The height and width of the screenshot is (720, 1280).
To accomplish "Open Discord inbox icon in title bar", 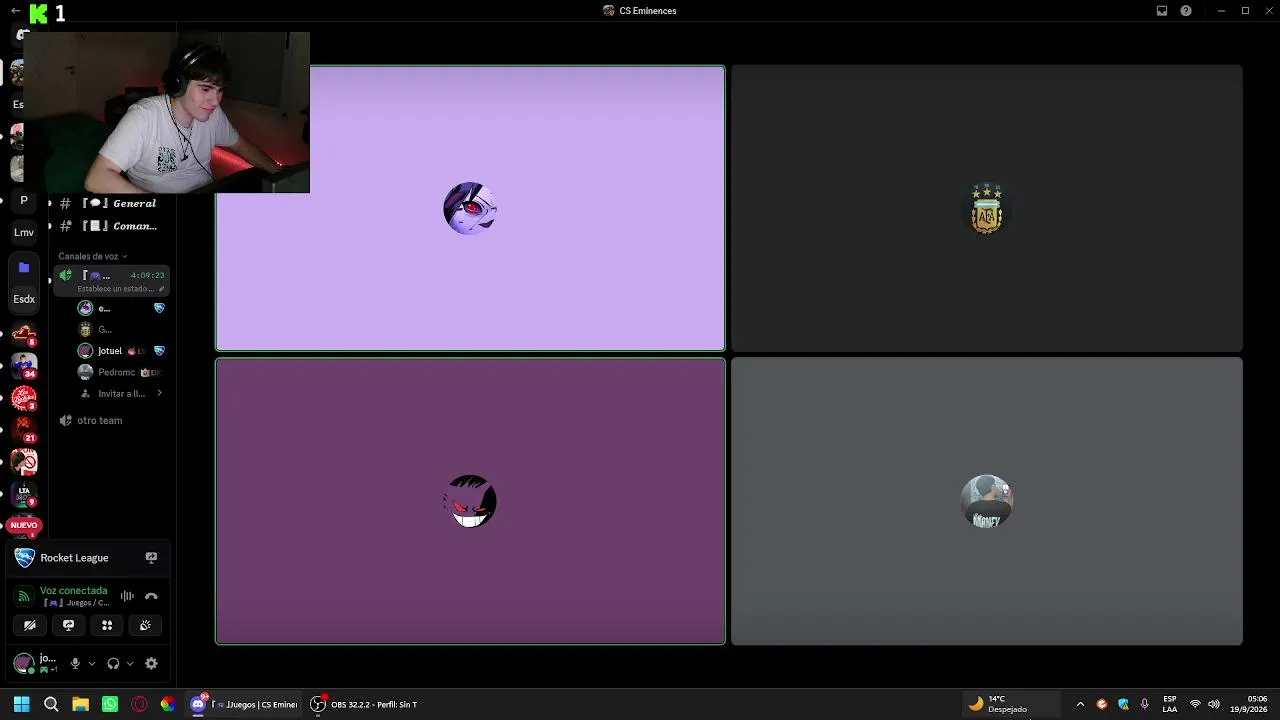I will pyautogui.click(x=1162, y=11).
